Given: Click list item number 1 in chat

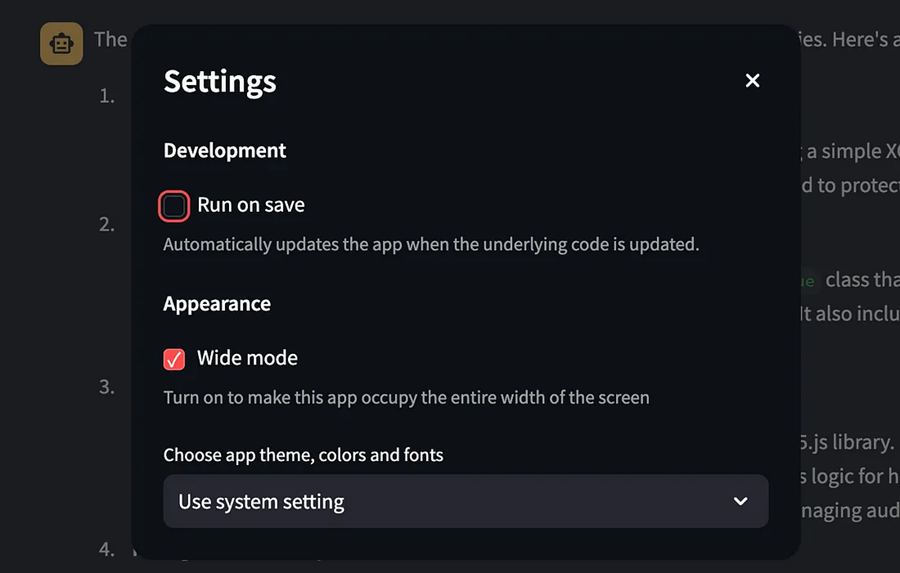Looking at the screenshot, I should [107, 95].
